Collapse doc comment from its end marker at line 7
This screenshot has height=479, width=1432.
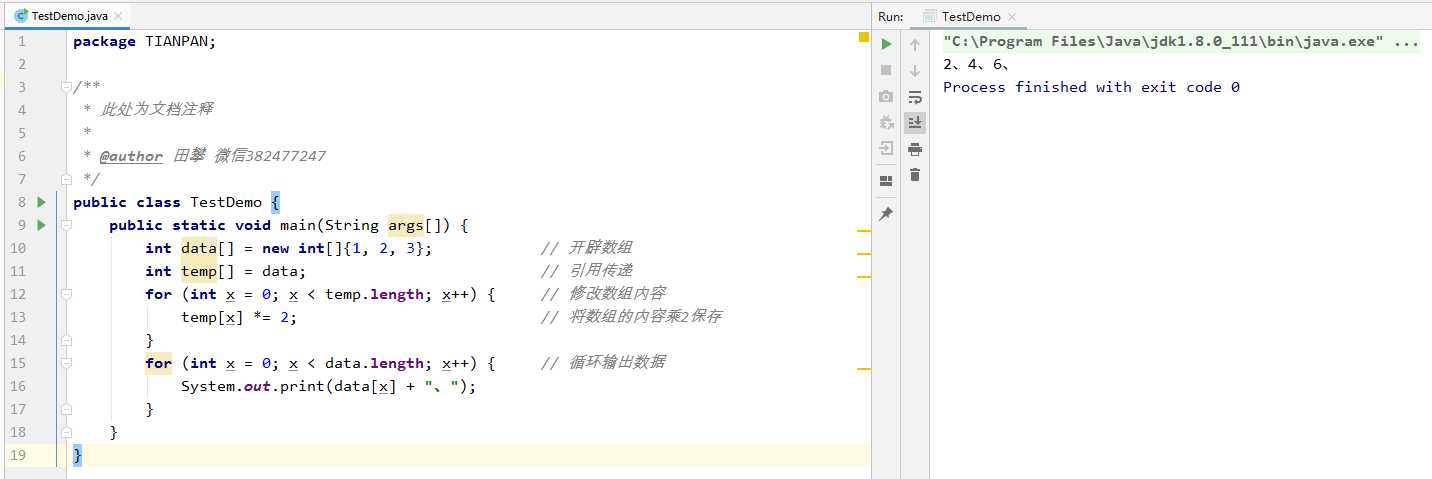point(65,179)
